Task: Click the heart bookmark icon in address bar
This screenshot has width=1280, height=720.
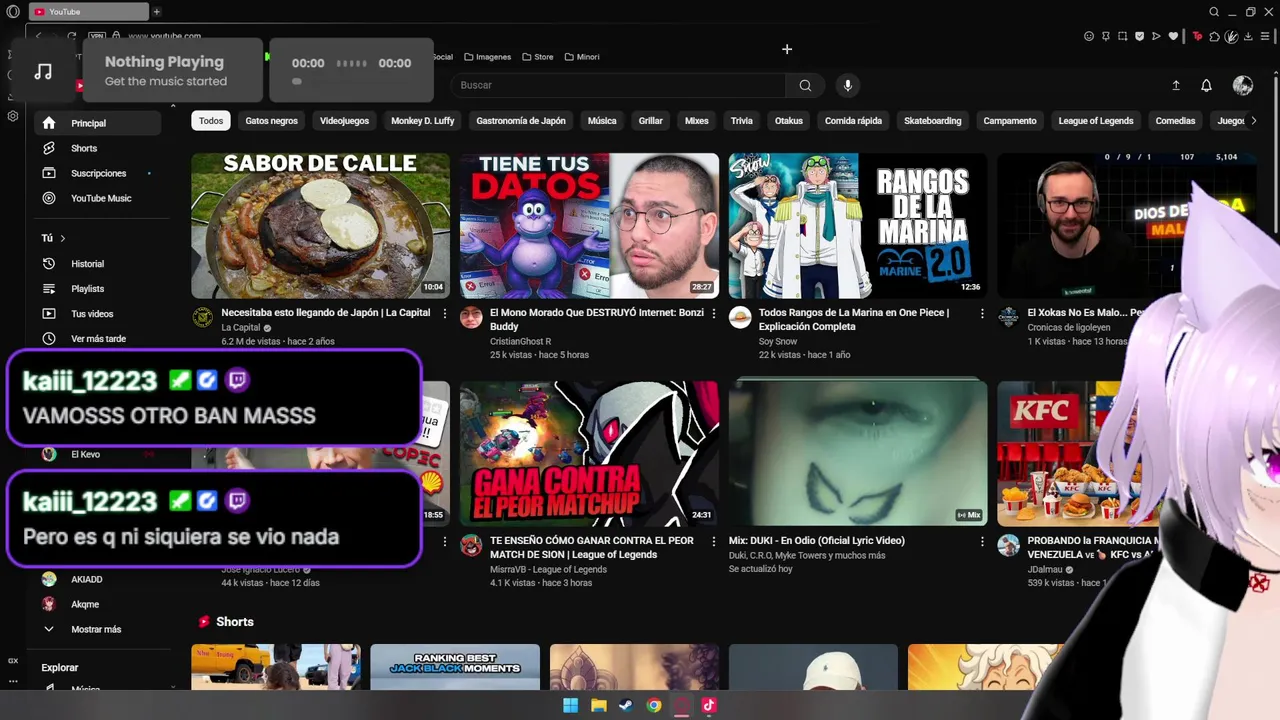Action: [x=1172, y=36]
